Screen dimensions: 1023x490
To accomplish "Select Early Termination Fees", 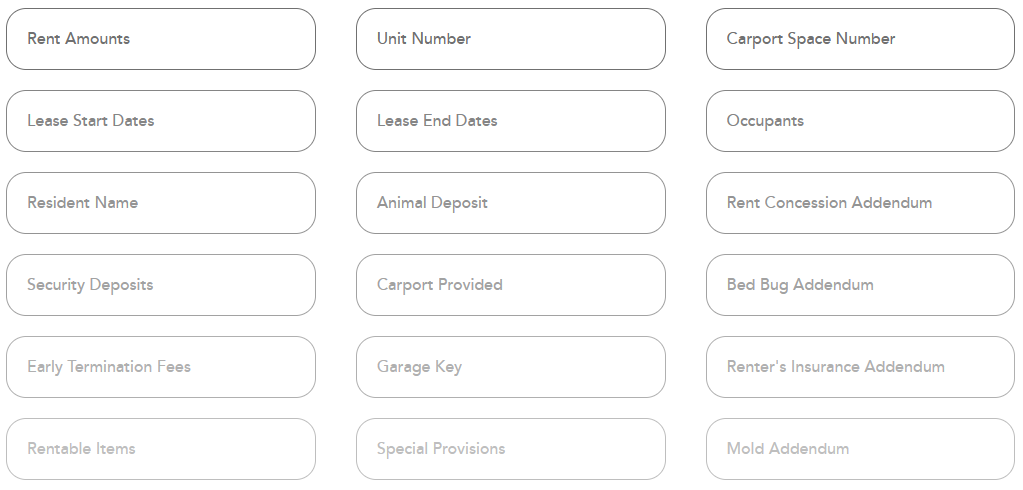I will point(161,367).
